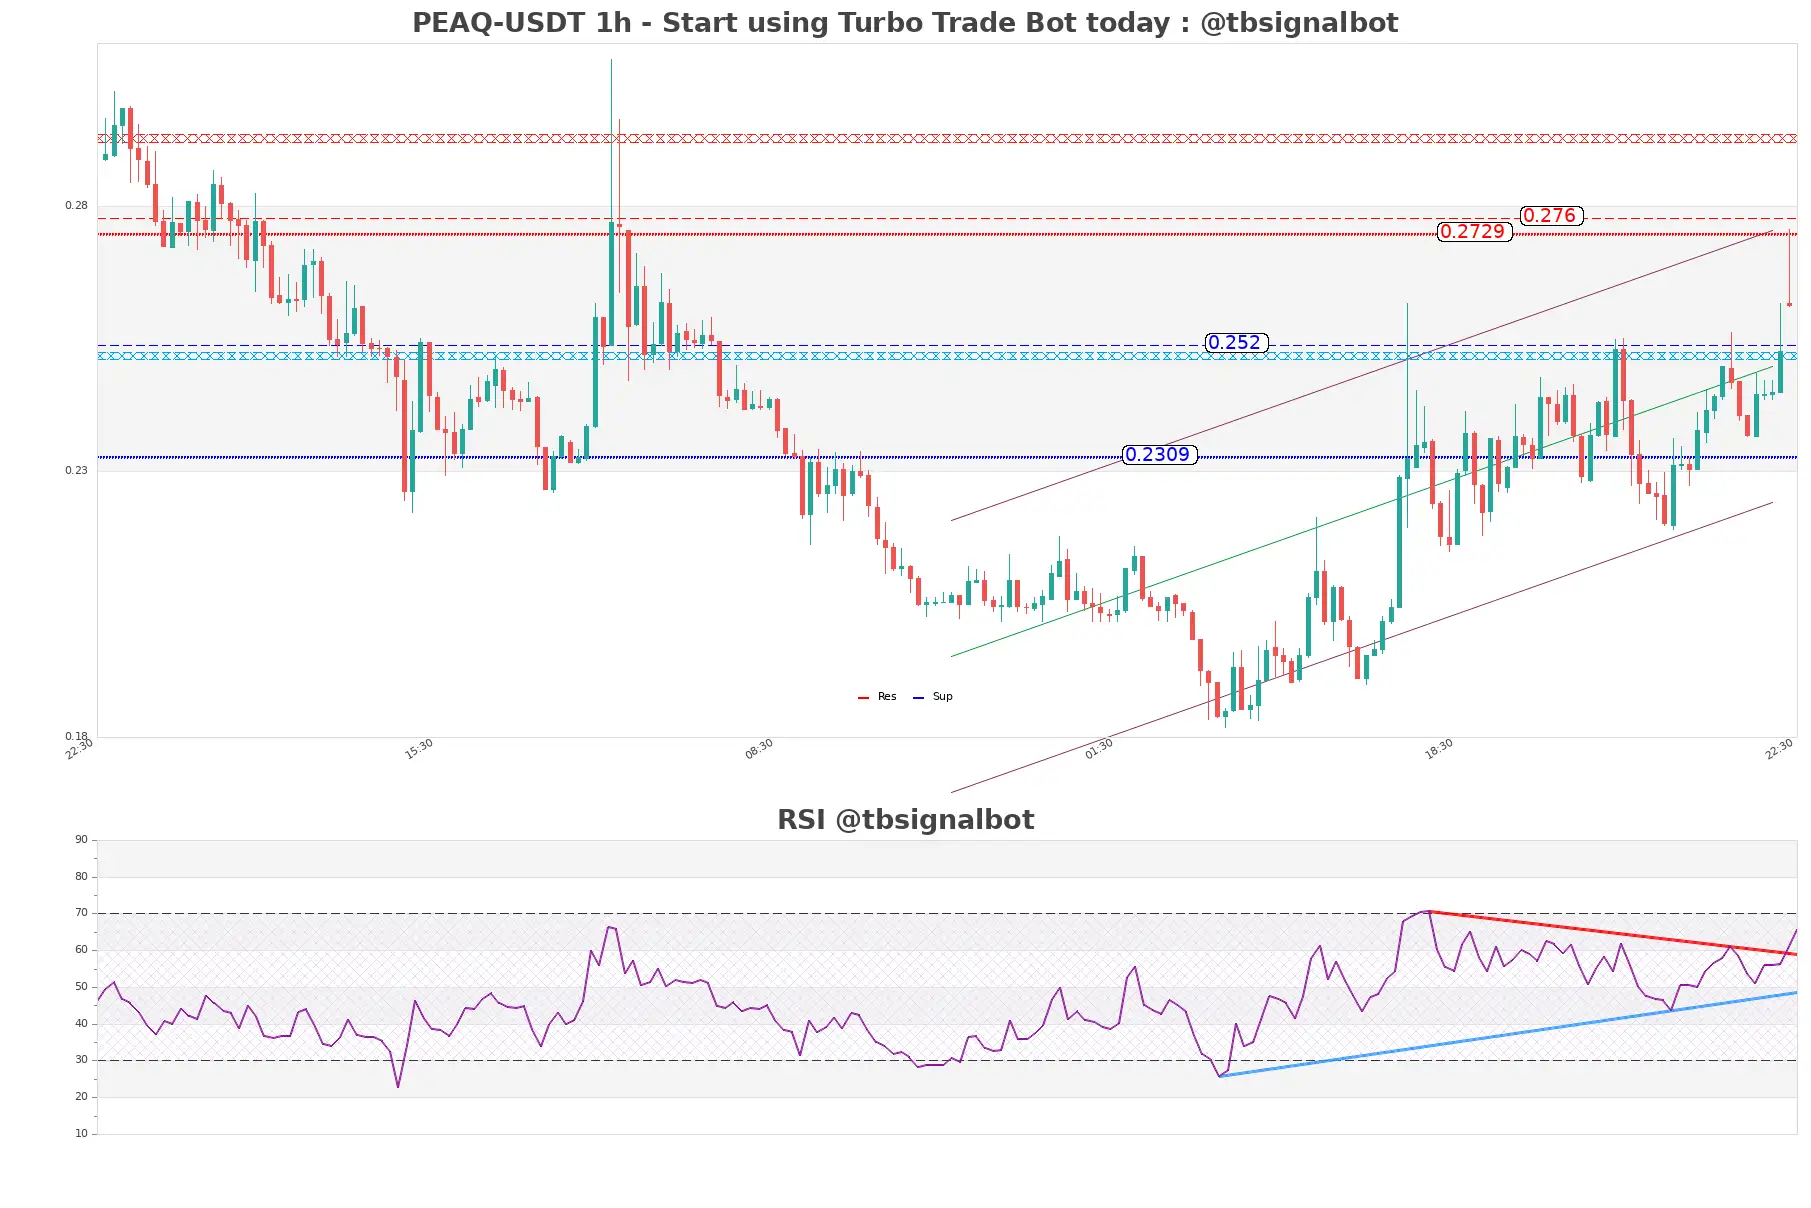1811x1208 pixels.
Task: Click the RSI 70 axis label
Action: tap(81, 913)
